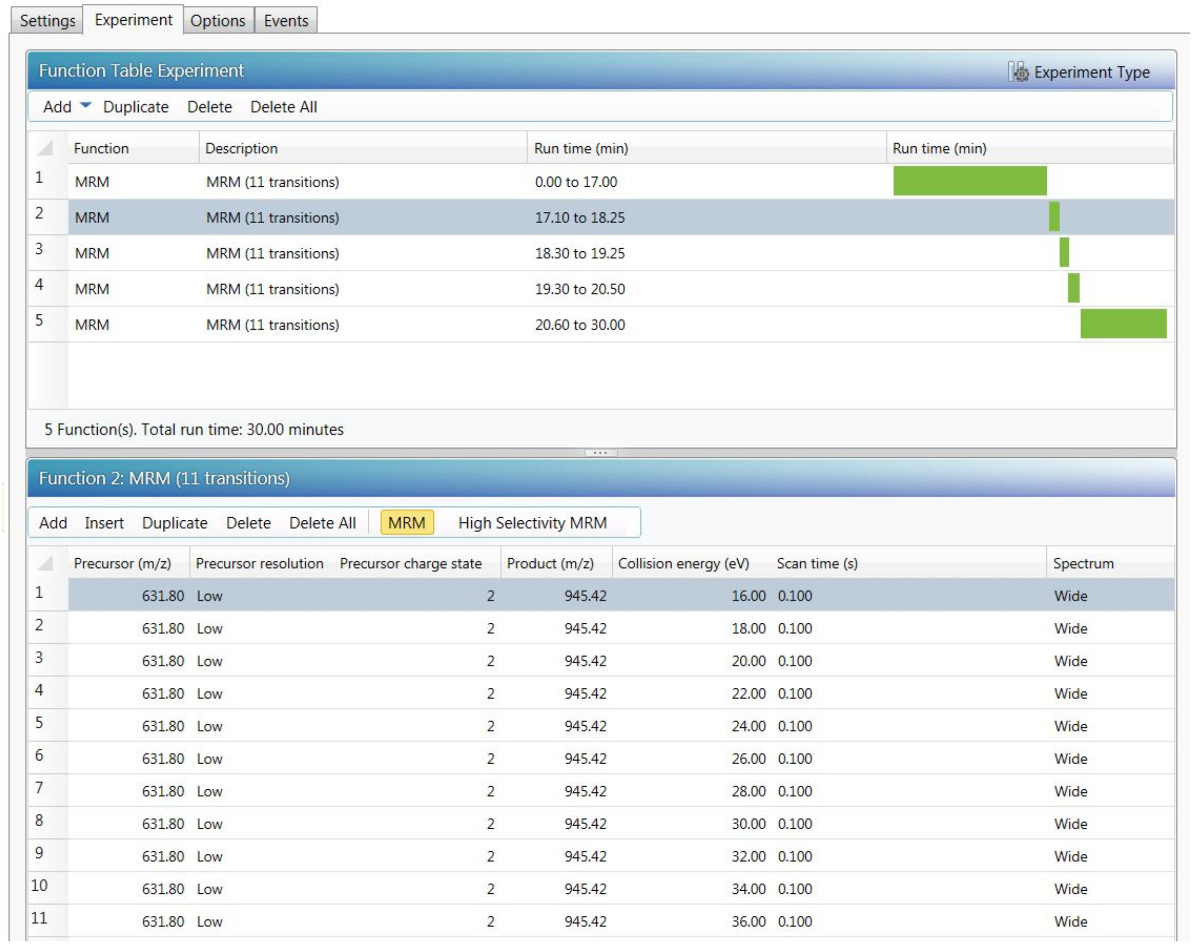Select function row 1 running 0.00 to 17.00
This screenshot has width=1200, height=951.
(x=300, y=182)
